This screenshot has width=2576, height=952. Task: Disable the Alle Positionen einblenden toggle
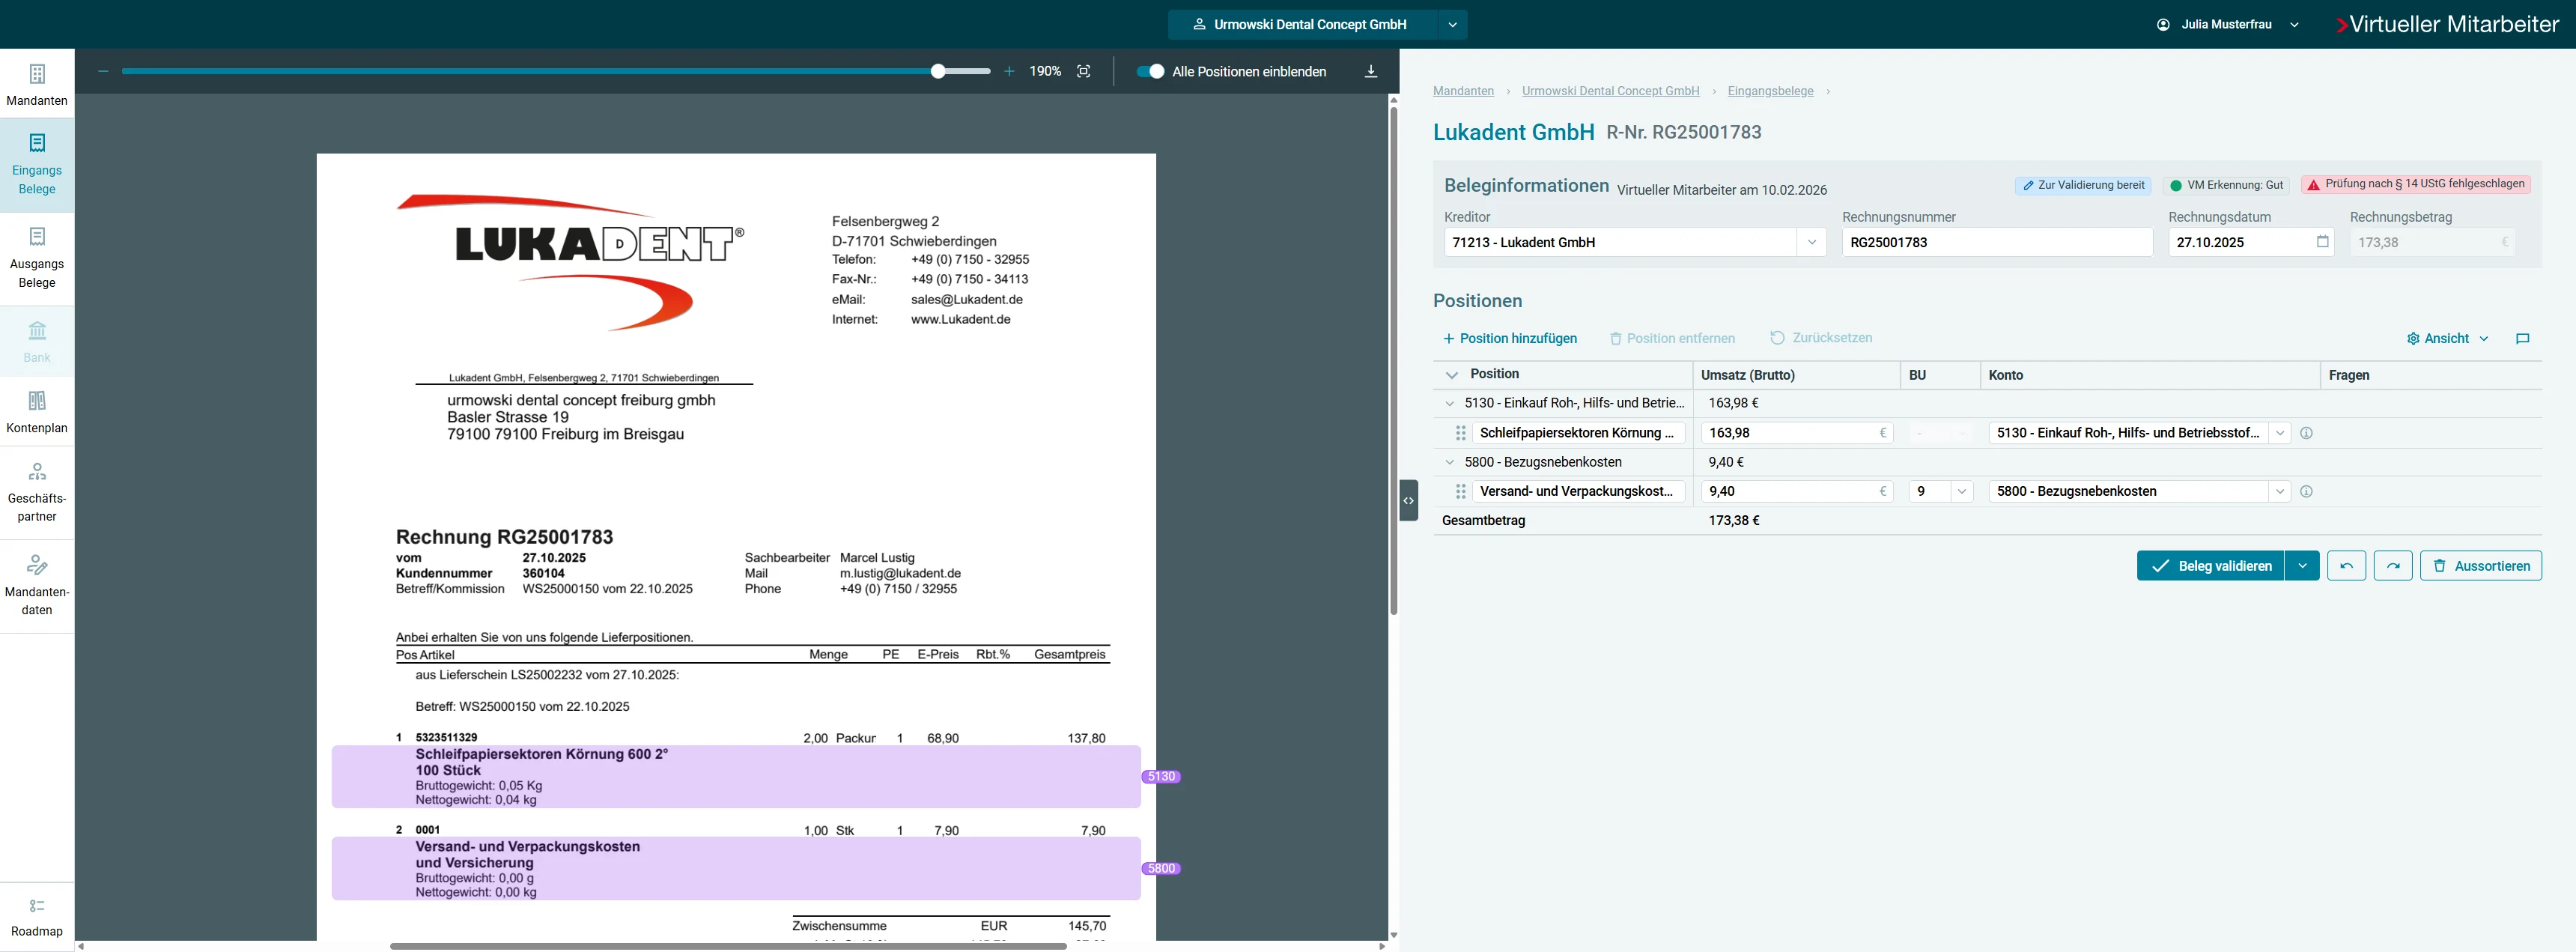1152,71
